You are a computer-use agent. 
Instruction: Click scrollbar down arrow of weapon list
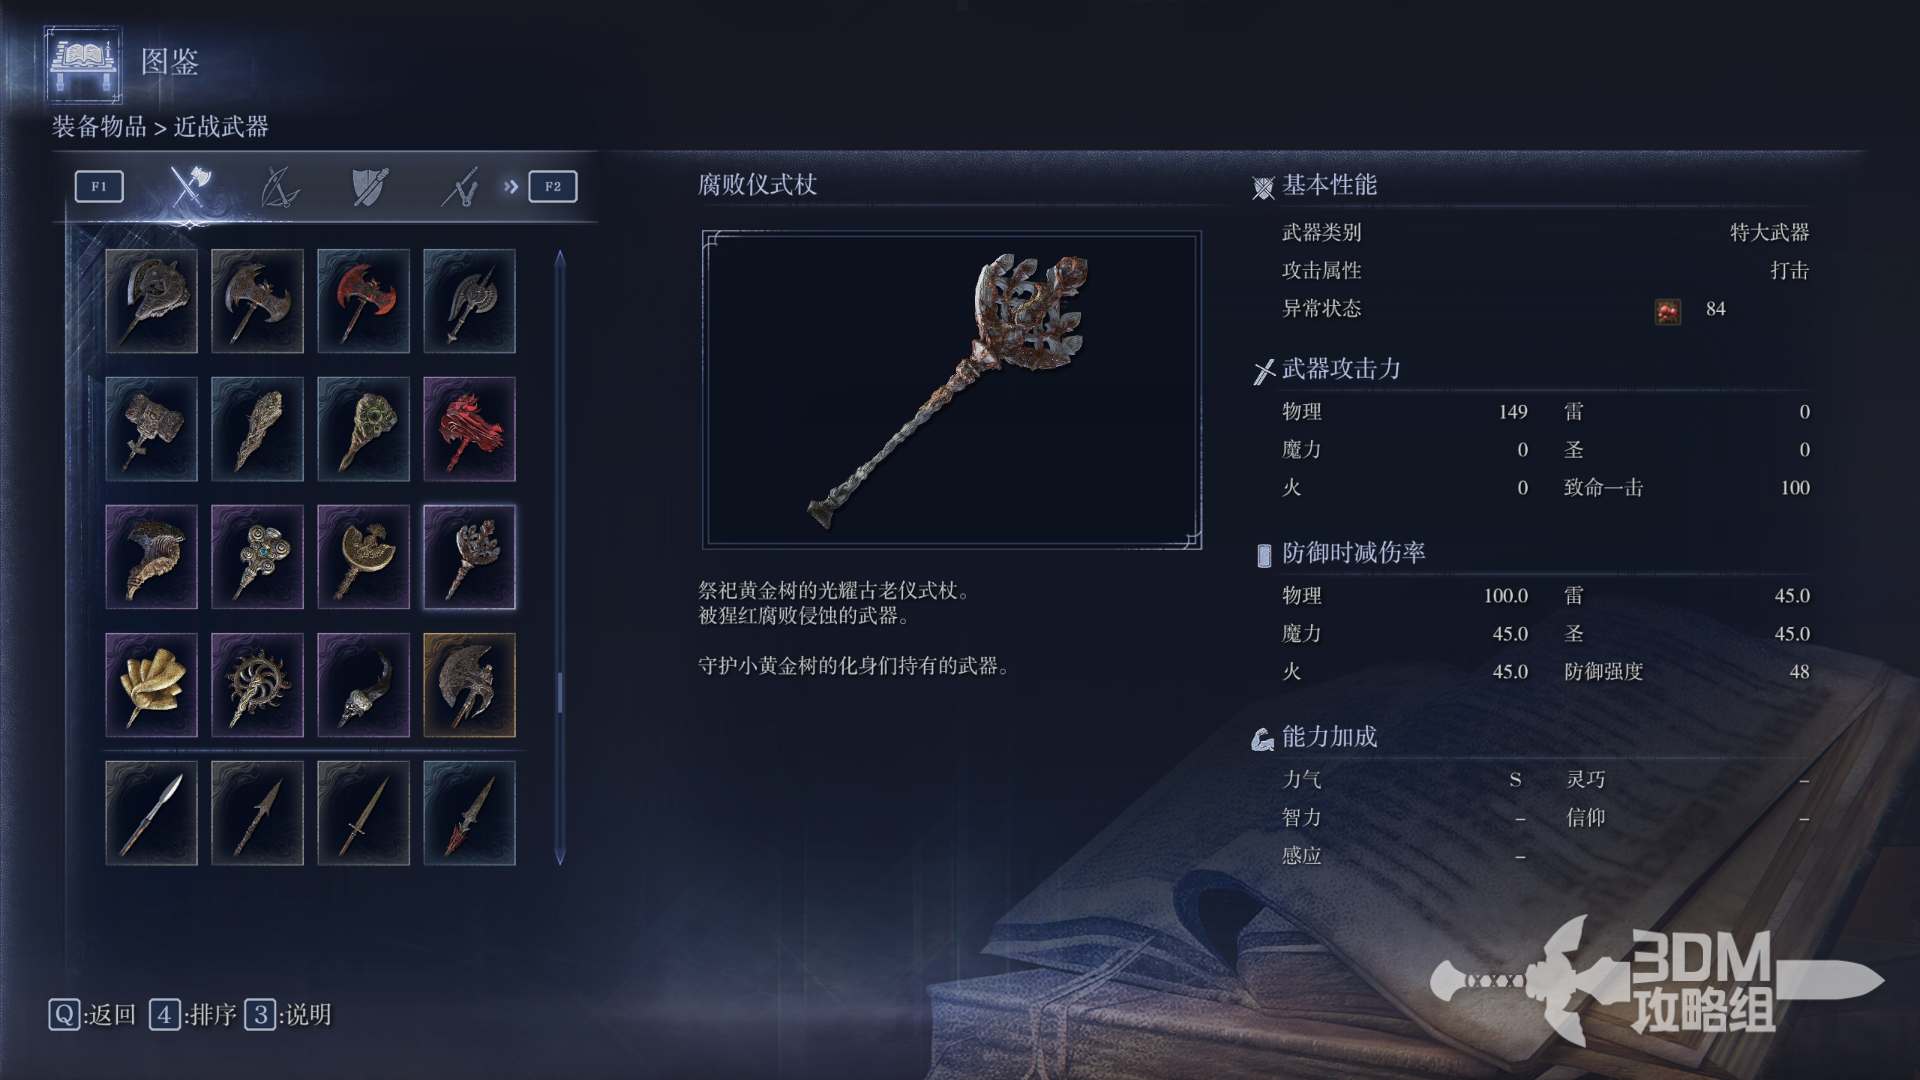coord(560,857)
